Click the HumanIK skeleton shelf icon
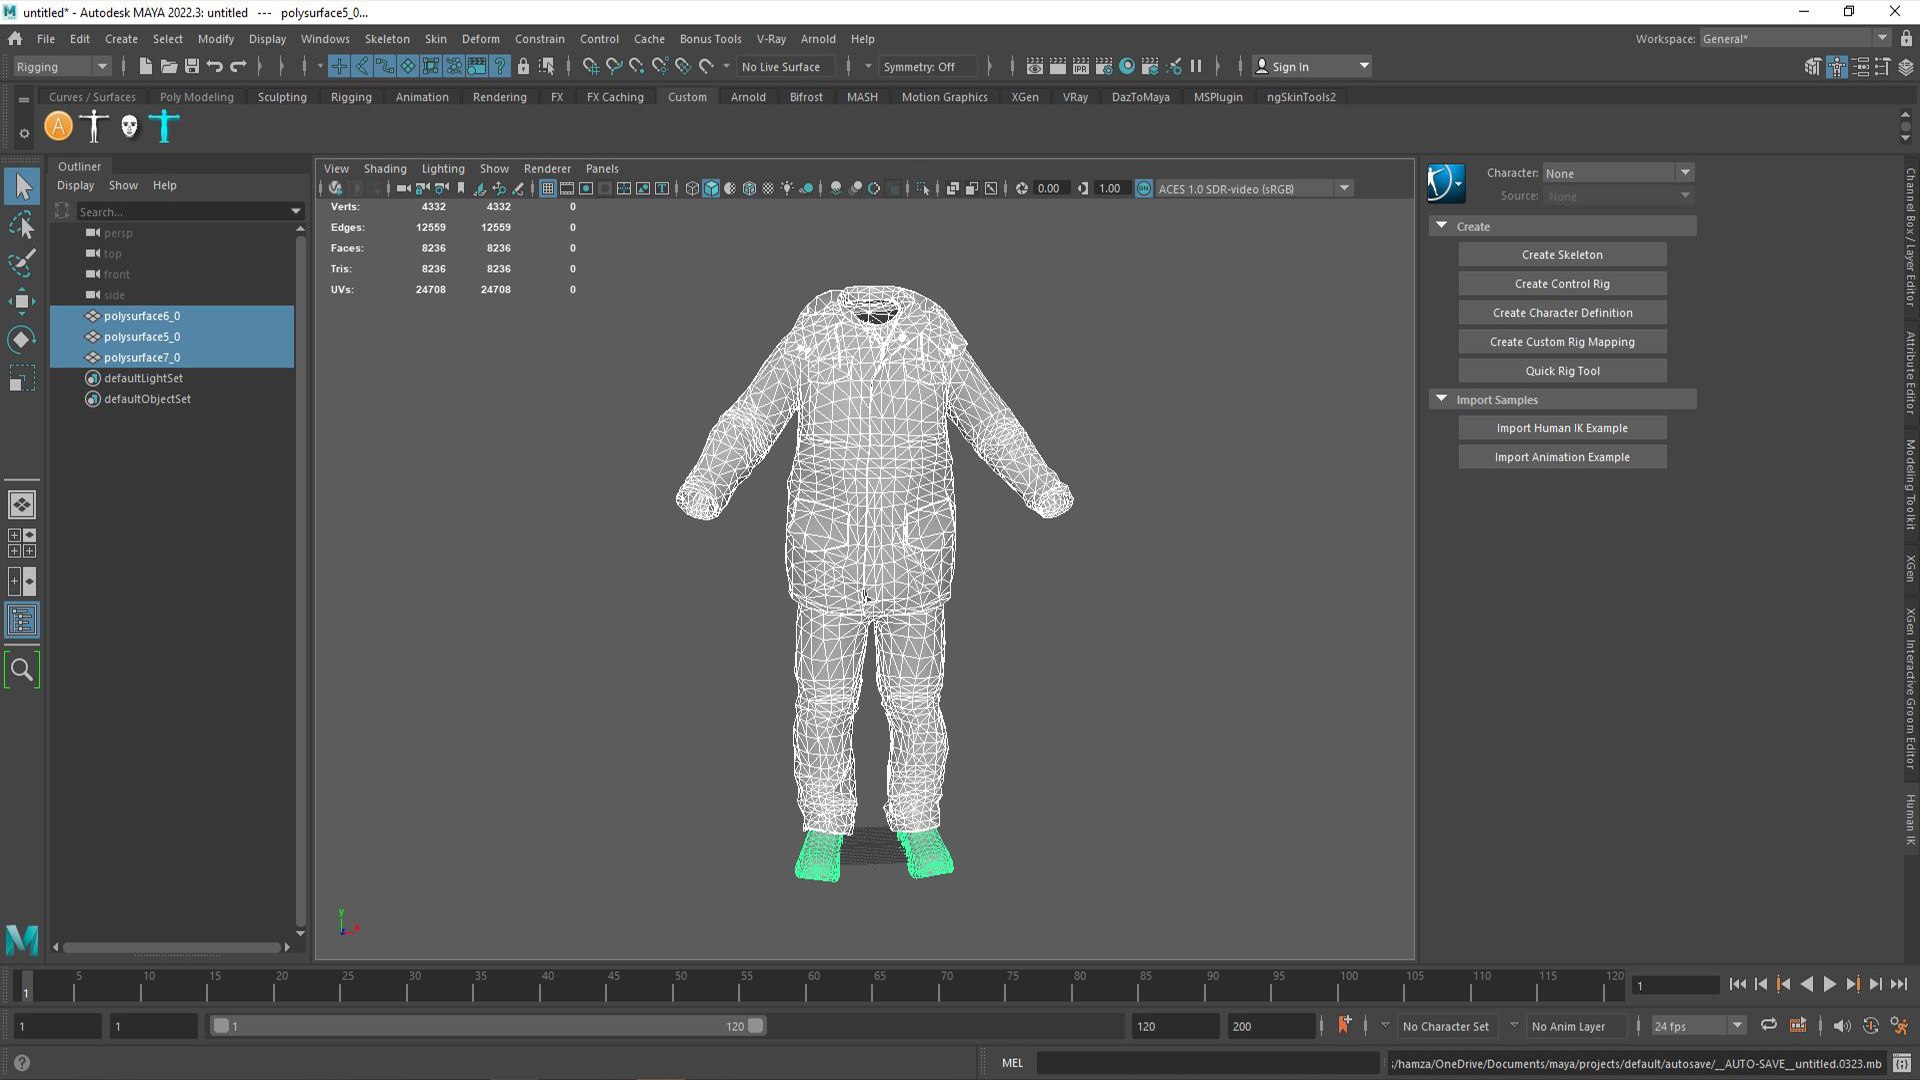 [x=94, y=127]
